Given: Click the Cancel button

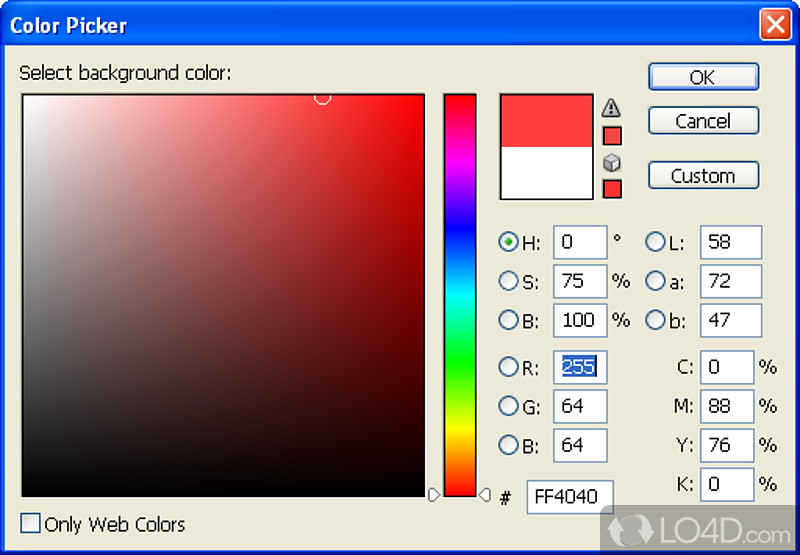Looking at the screenshot, I should (x=704, y=121).
